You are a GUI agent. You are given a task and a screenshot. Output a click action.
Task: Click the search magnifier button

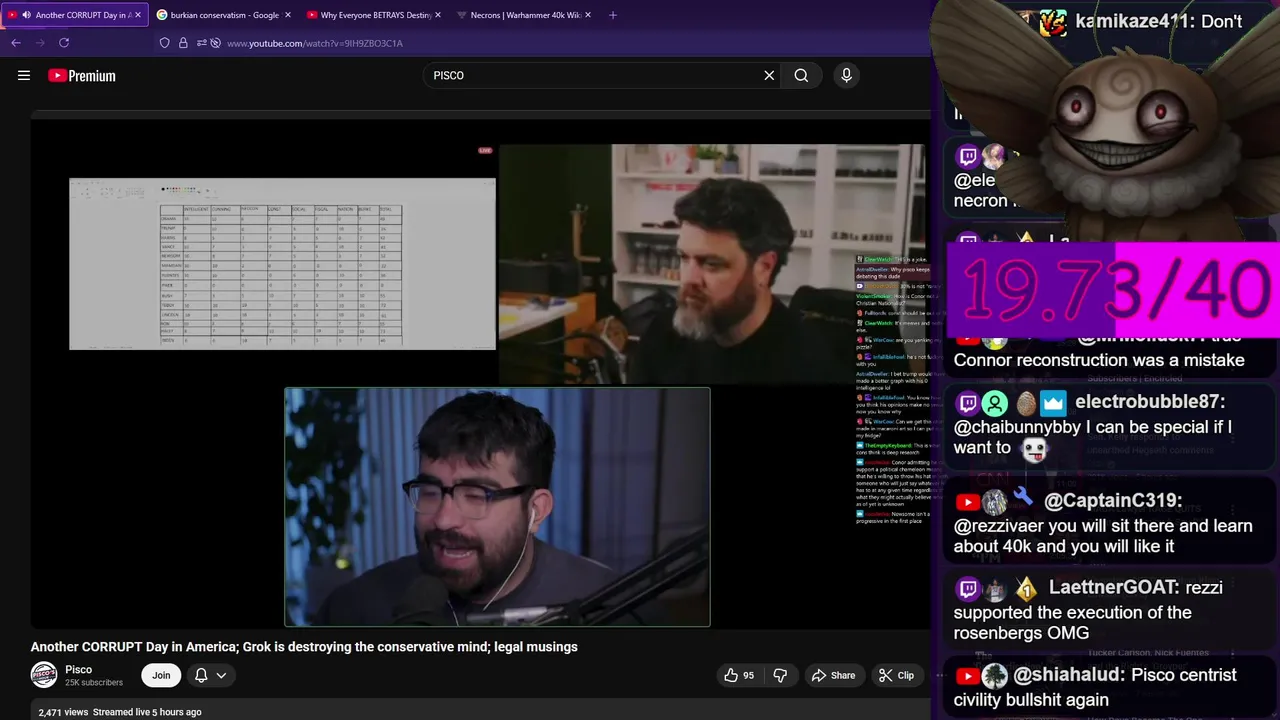801,75
